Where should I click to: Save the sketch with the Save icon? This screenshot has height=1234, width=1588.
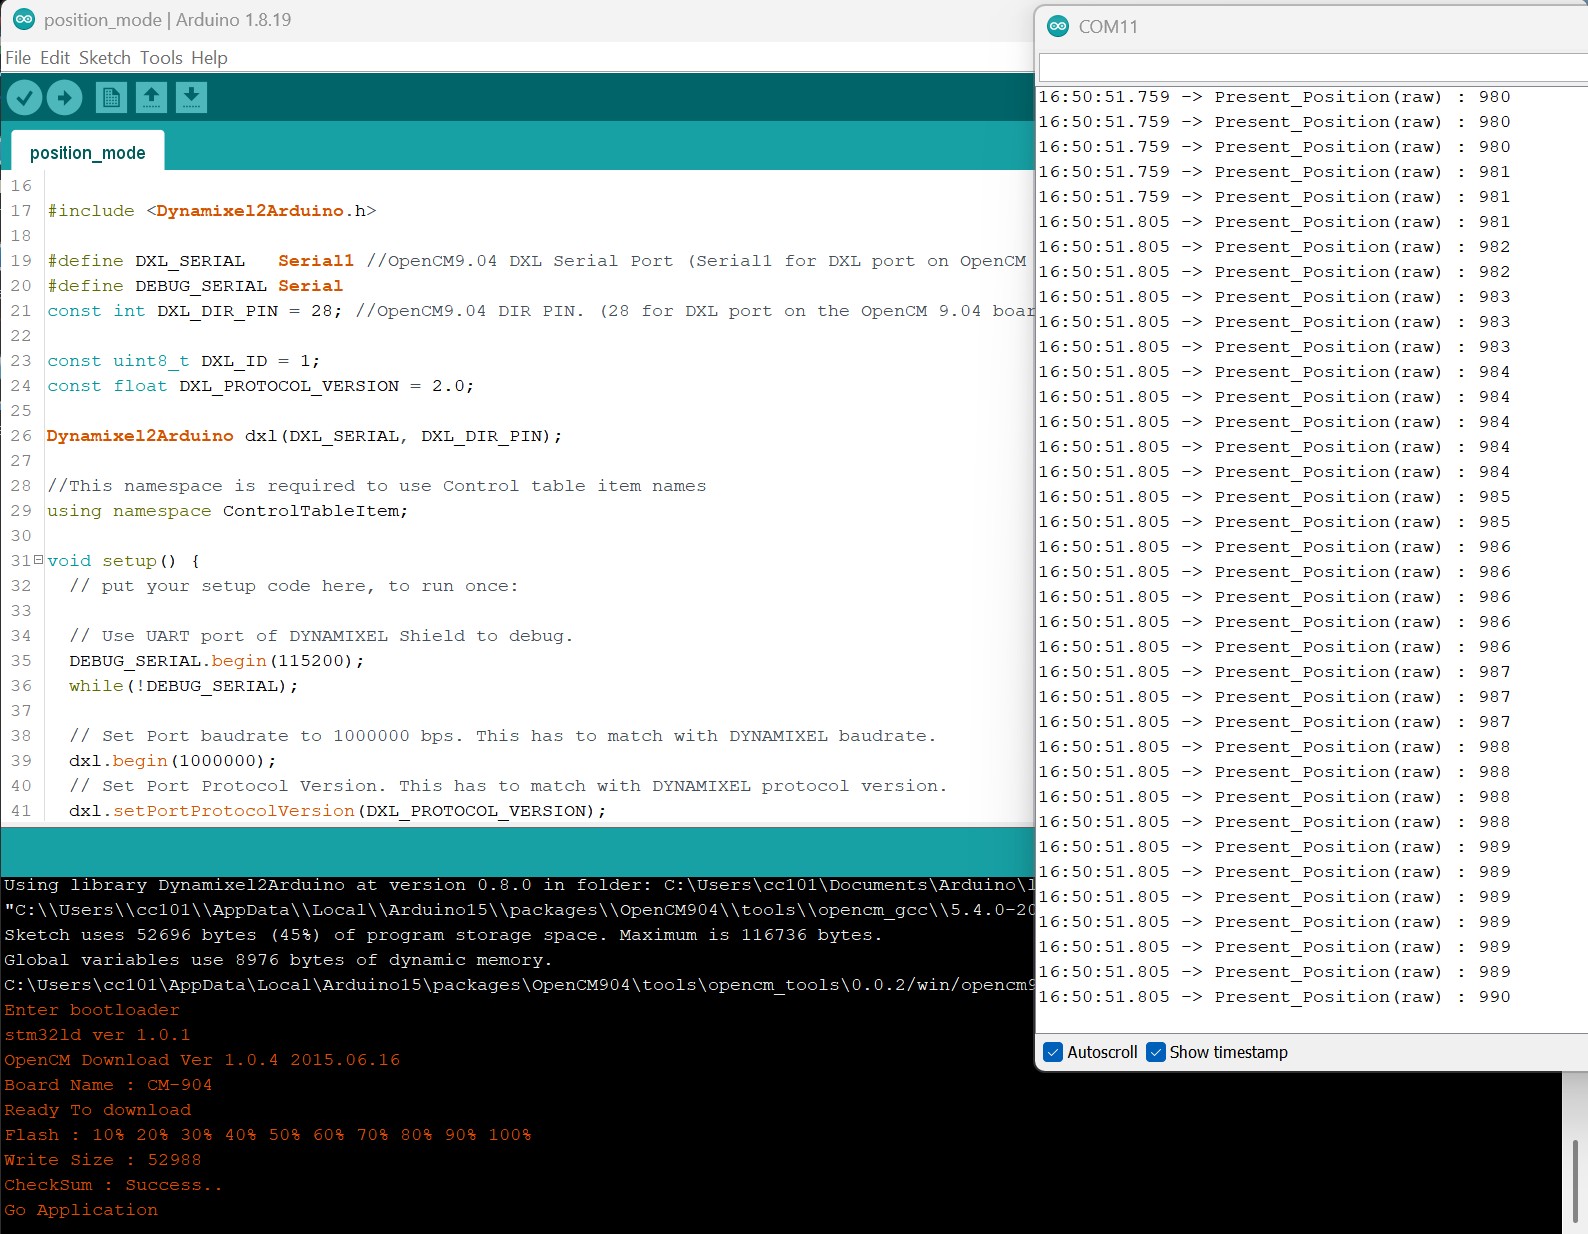(x=191, y=97)
